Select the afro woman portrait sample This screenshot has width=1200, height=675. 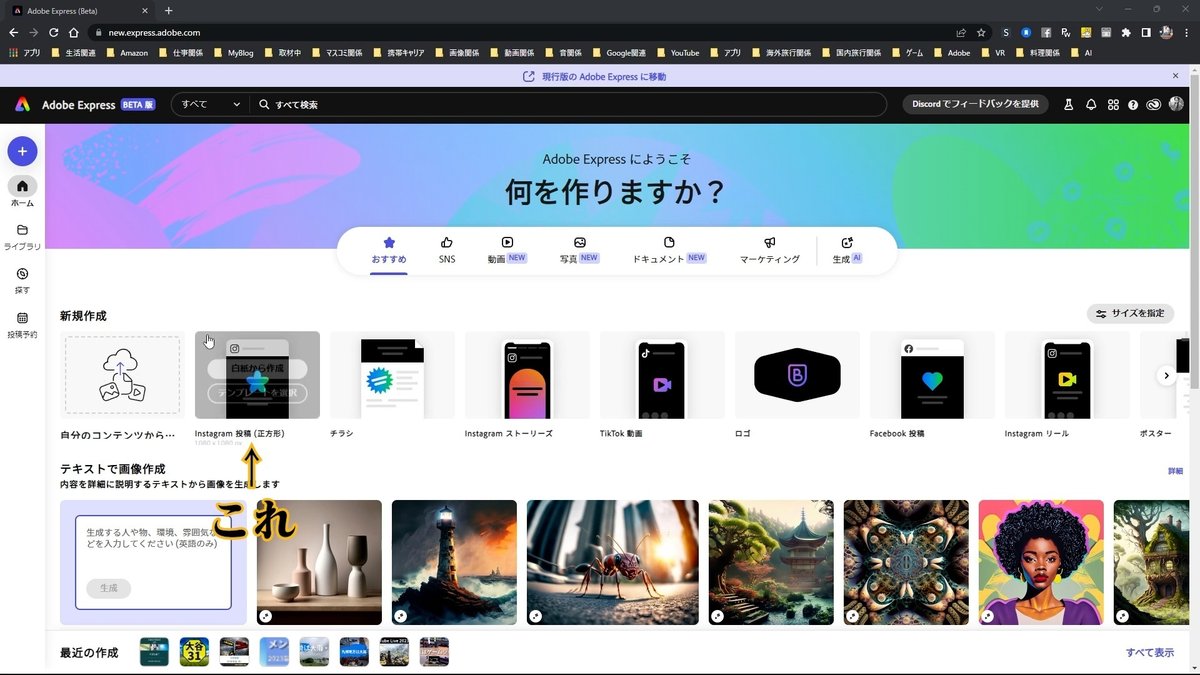pyautogui.click(x=1041, y=563)
